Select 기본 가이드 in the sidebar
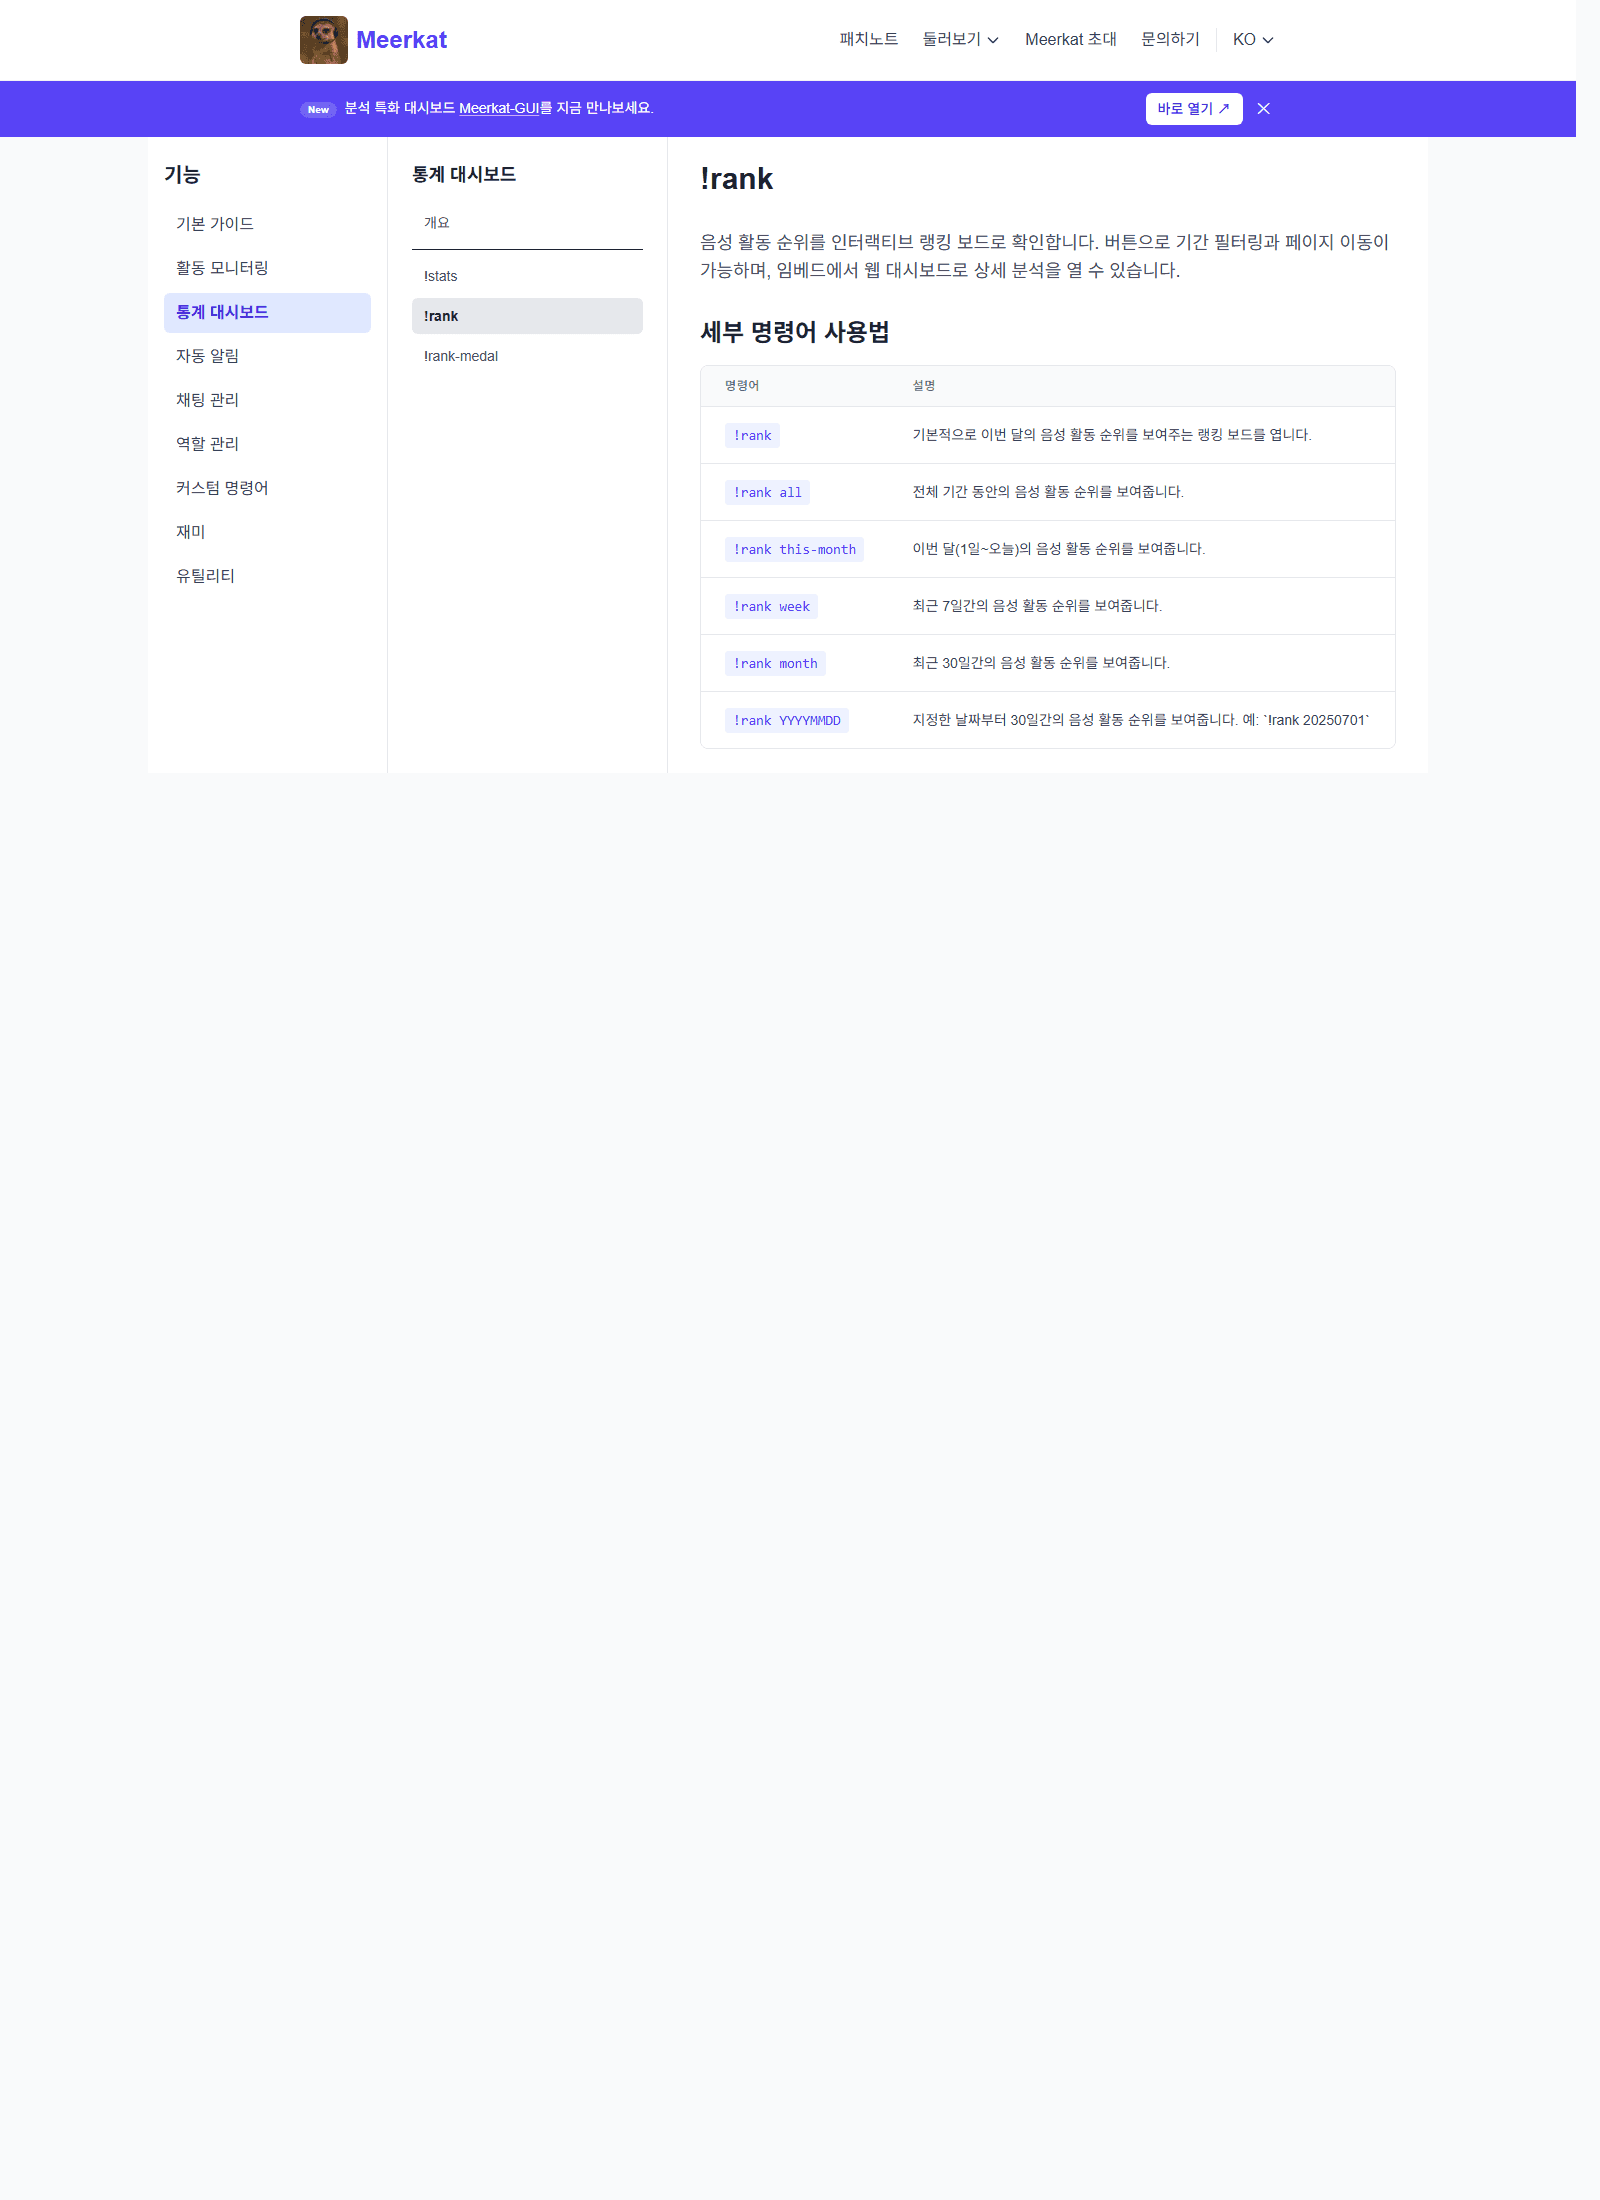The image size is (1600, 2200). (215, 224)
